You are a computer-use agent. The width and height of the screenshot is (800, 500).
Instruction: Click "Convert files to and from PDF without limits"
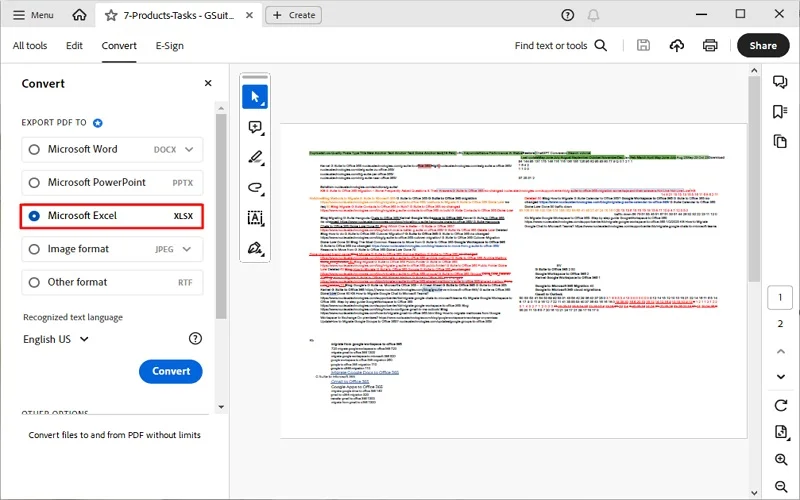[114, 435]
